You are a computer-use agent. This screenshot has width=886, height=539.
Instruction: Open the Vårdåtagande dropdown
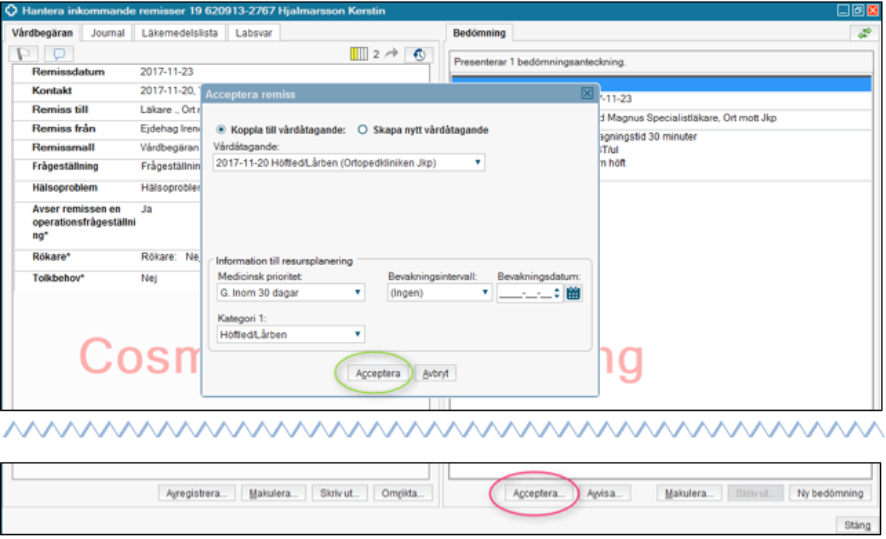point(348,161)
